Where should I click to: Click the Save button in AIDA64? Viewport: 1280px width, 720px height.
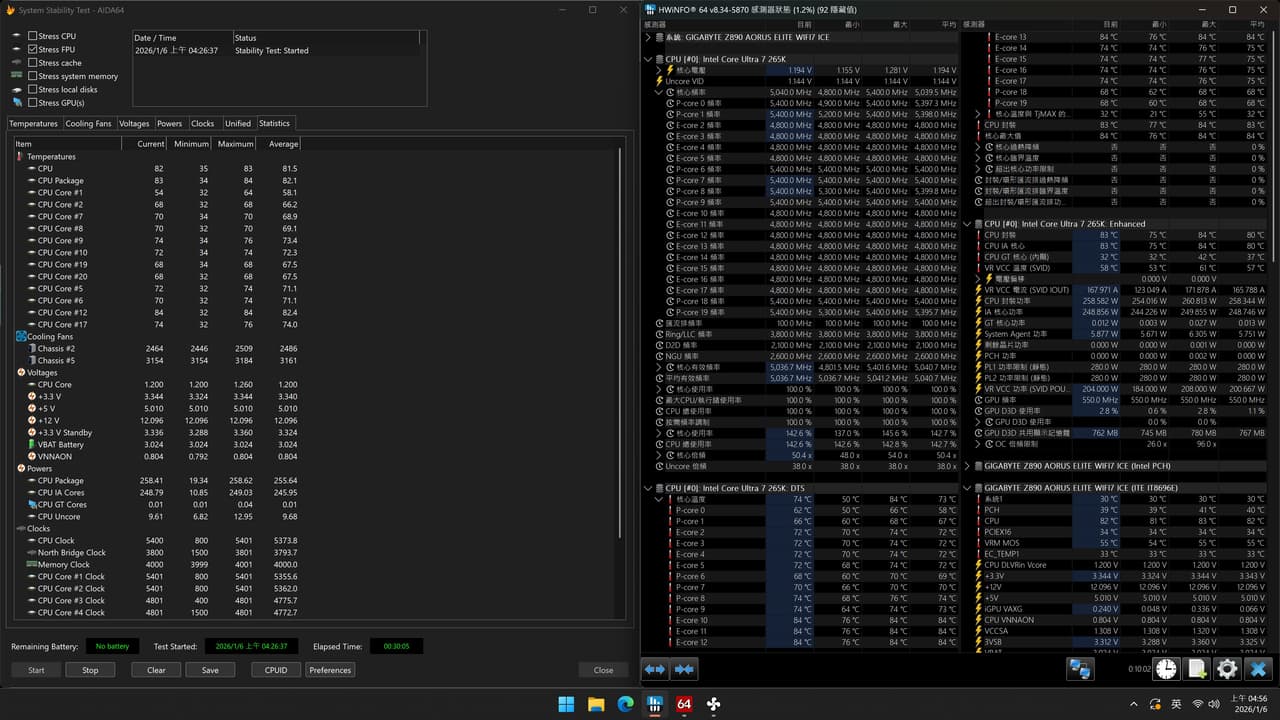210,670
